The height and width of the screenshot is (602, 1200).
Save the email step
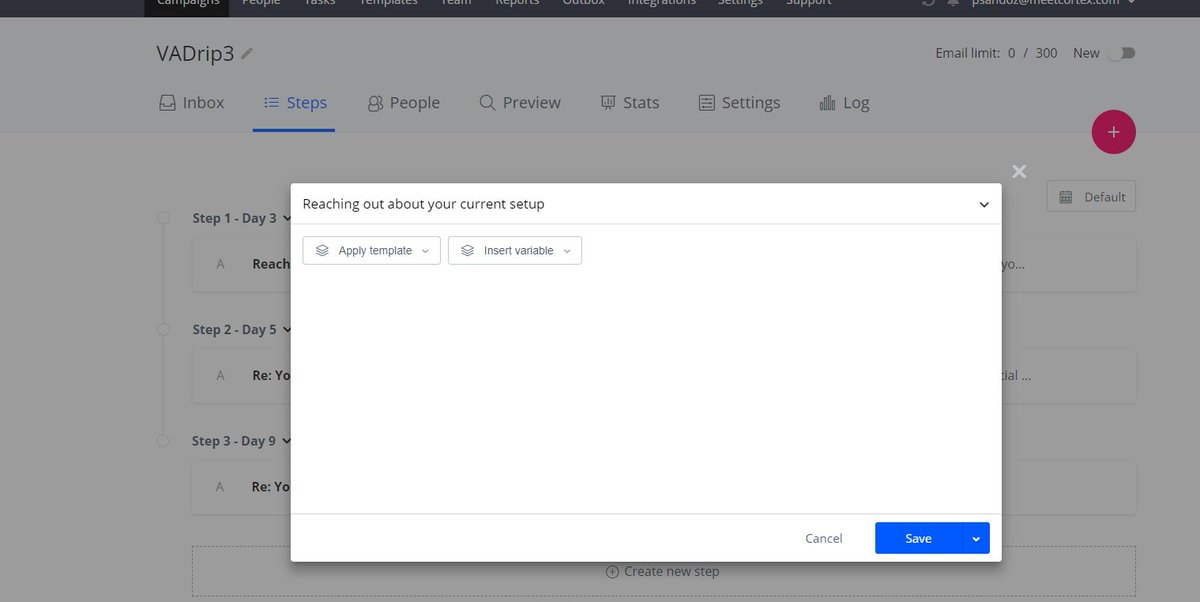click(918, 538)
